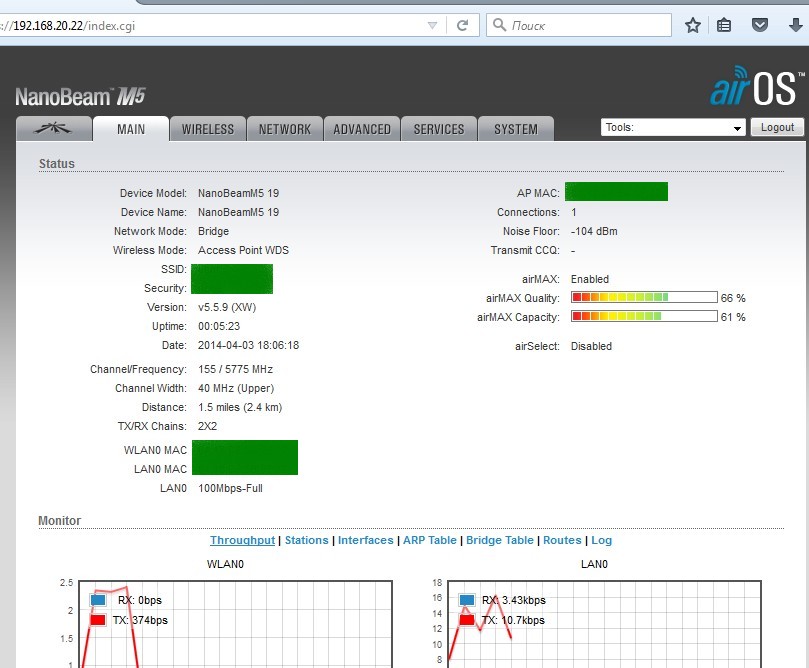Select the LAN0 speed 100Mbps-Full
Viewport: 809px width, 668px height.
[230, 488]
